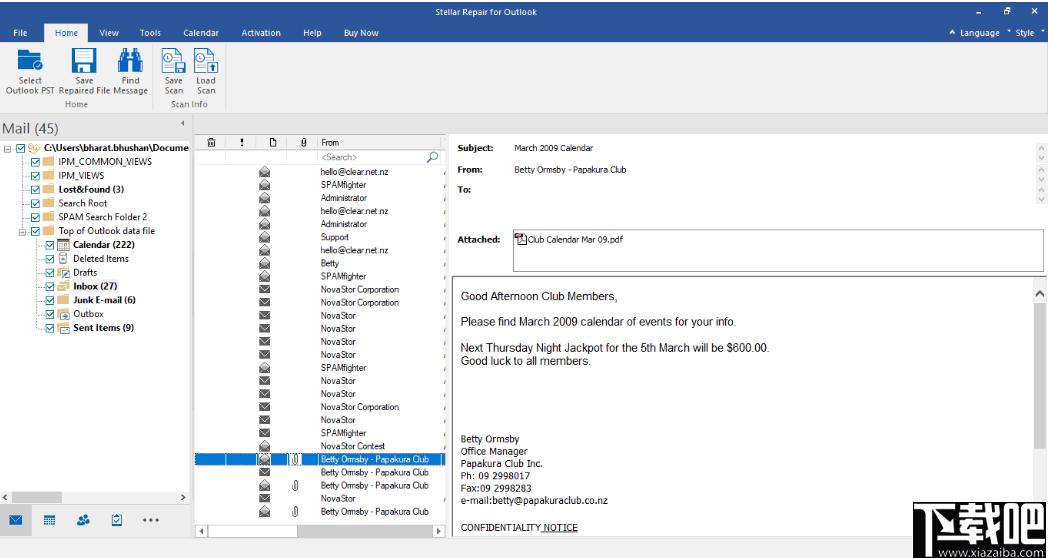Click envelope icon of NovaStor Contest row
1048x558 pixels.
(265, 446)
